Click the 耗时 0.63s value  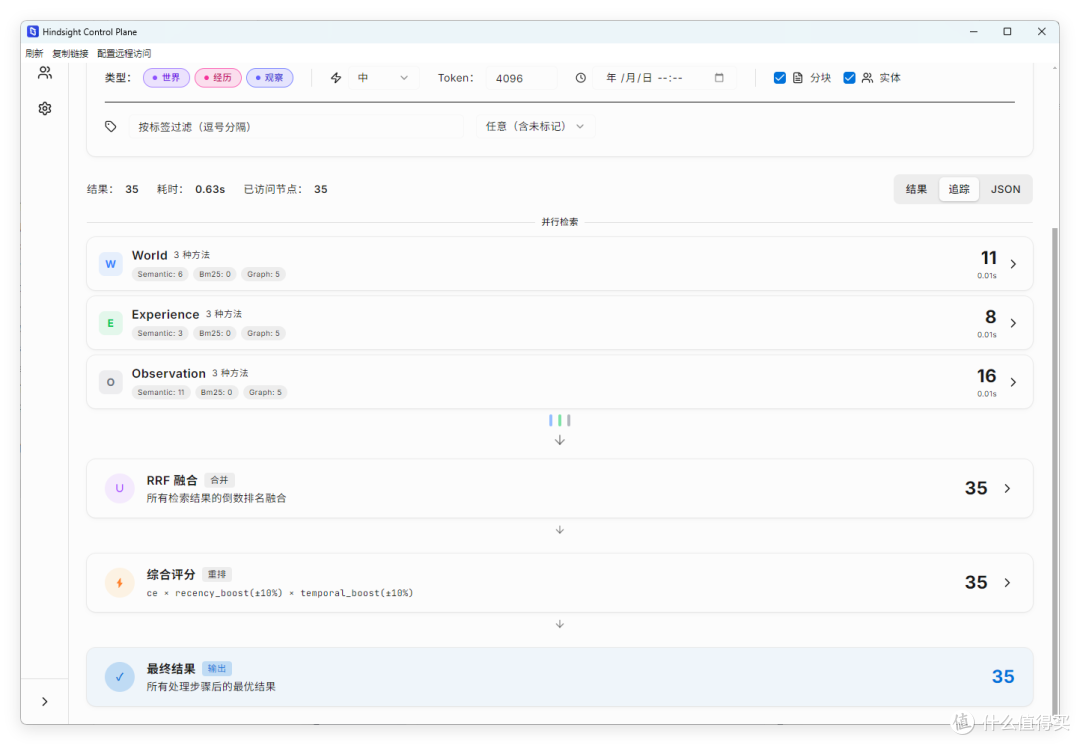point(210,189)
